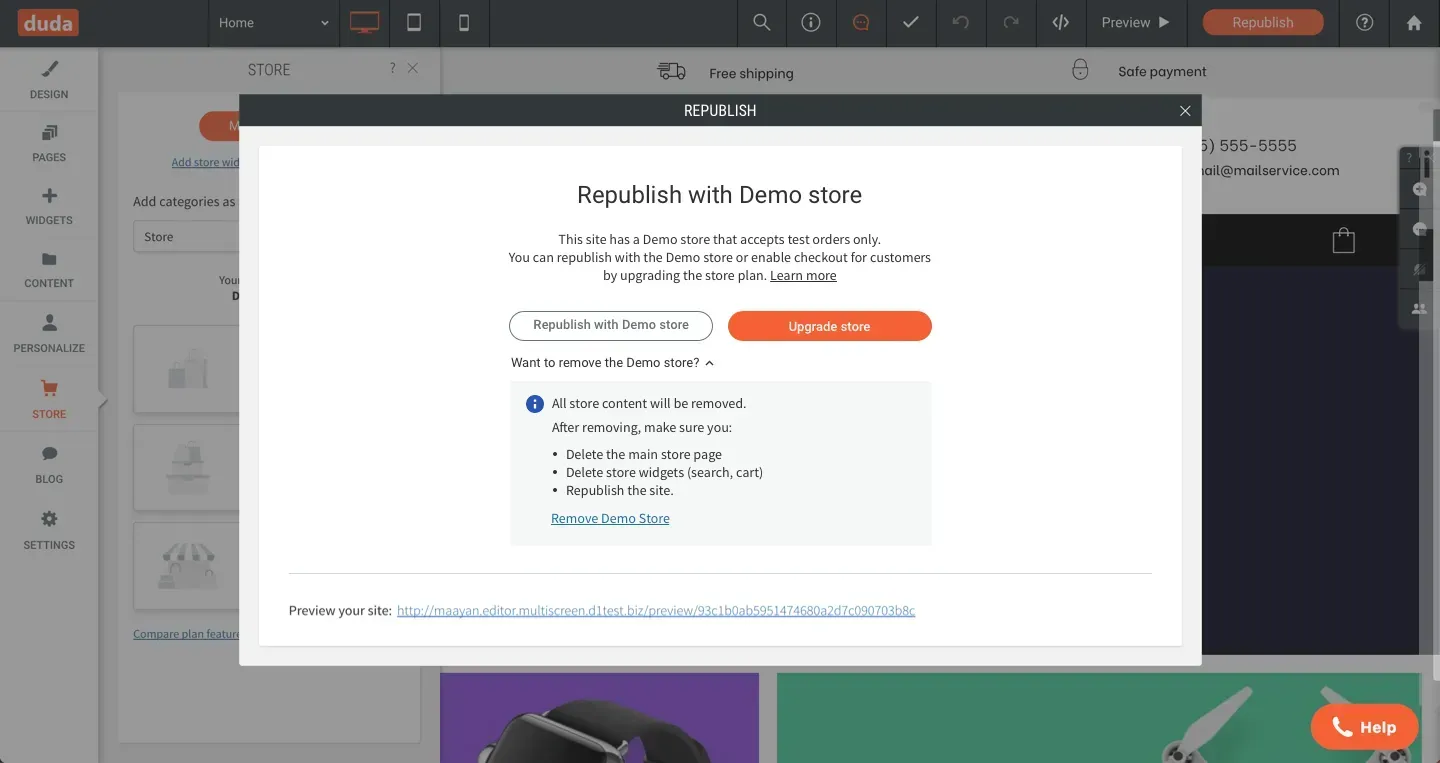This screenshot has height=763, width=1440.
Task: Switch to tablet view
Action: (x=414, y=23)
